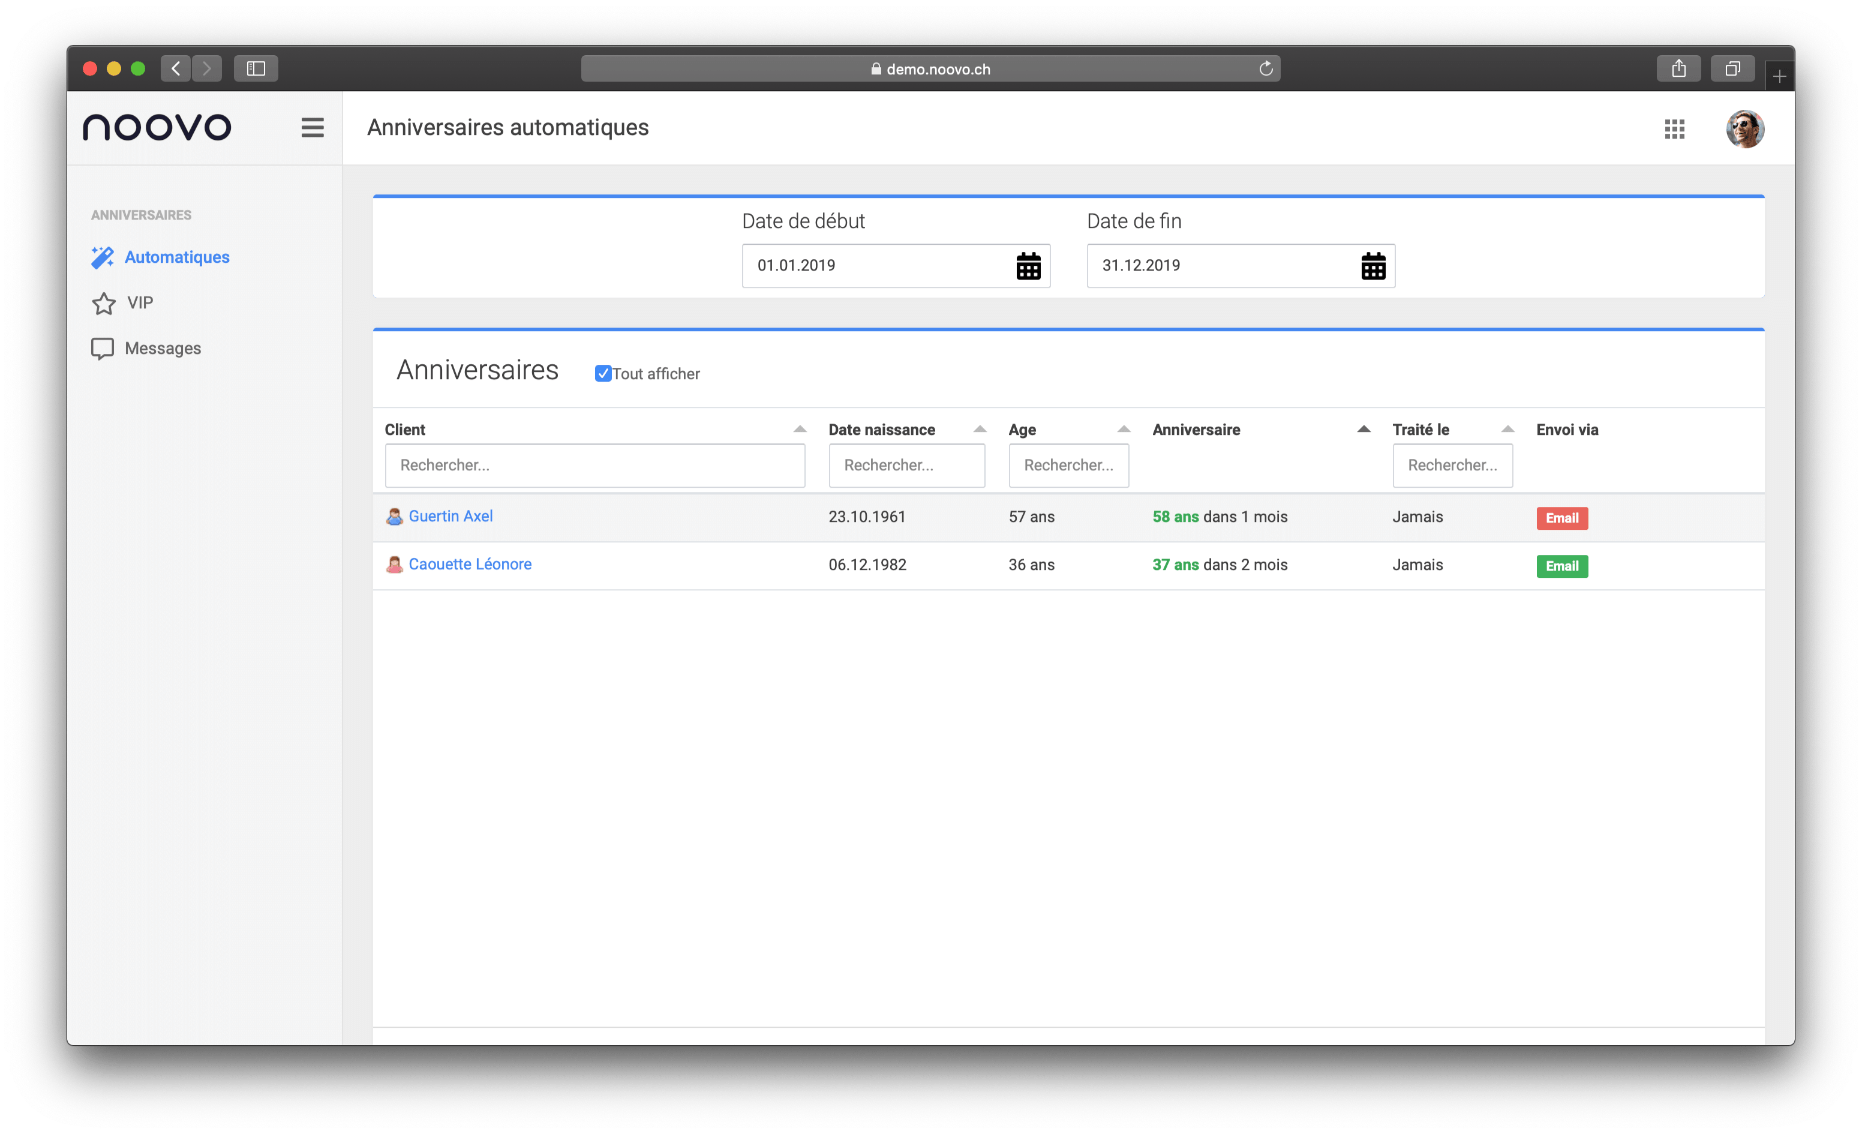Sort by Anniversaire column arrow
Screen dimensions: 1862x1134
tap(1363, 430)
